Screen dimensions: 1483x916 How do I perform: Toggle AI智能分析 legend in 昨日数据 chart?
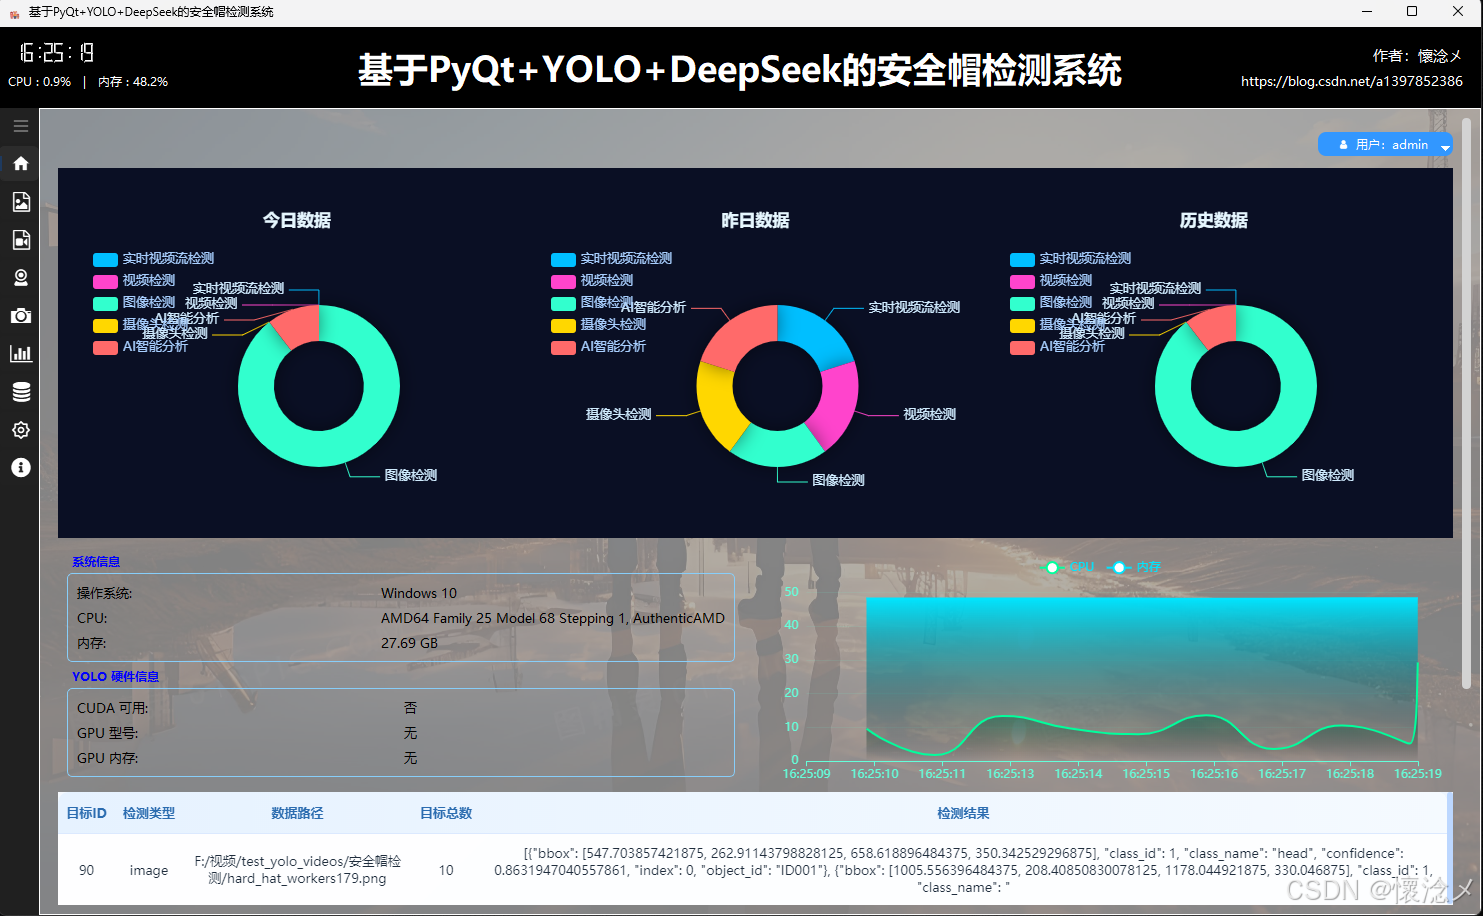[x=598, y=346]
